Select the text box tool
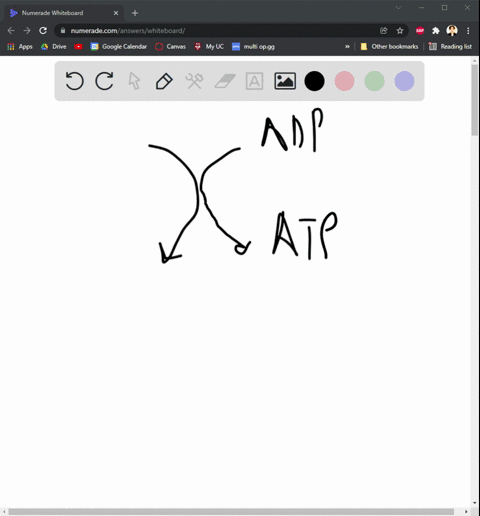The image size is (480, 516). (254, 81)
